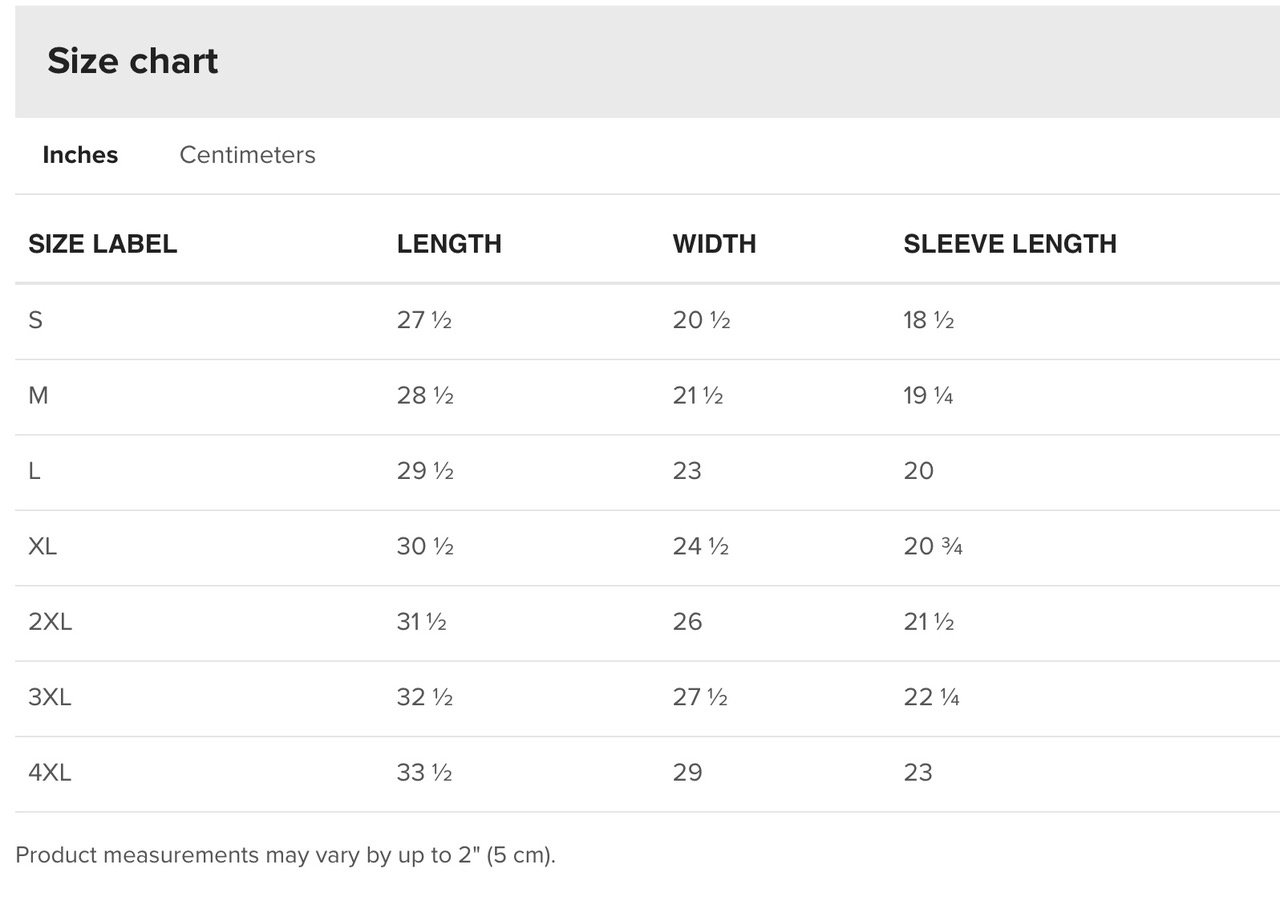Viewport: 1280px width, 905px height.
Task: Click the width value 23 for L
Action: (x=687, y=471)
